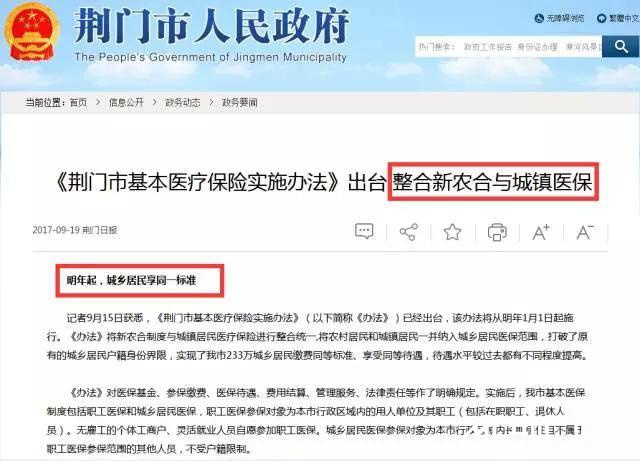This screenshot has width=640, height=461.
Task: Go to 首页 in the breadcrumb
Action: (78, 102)
